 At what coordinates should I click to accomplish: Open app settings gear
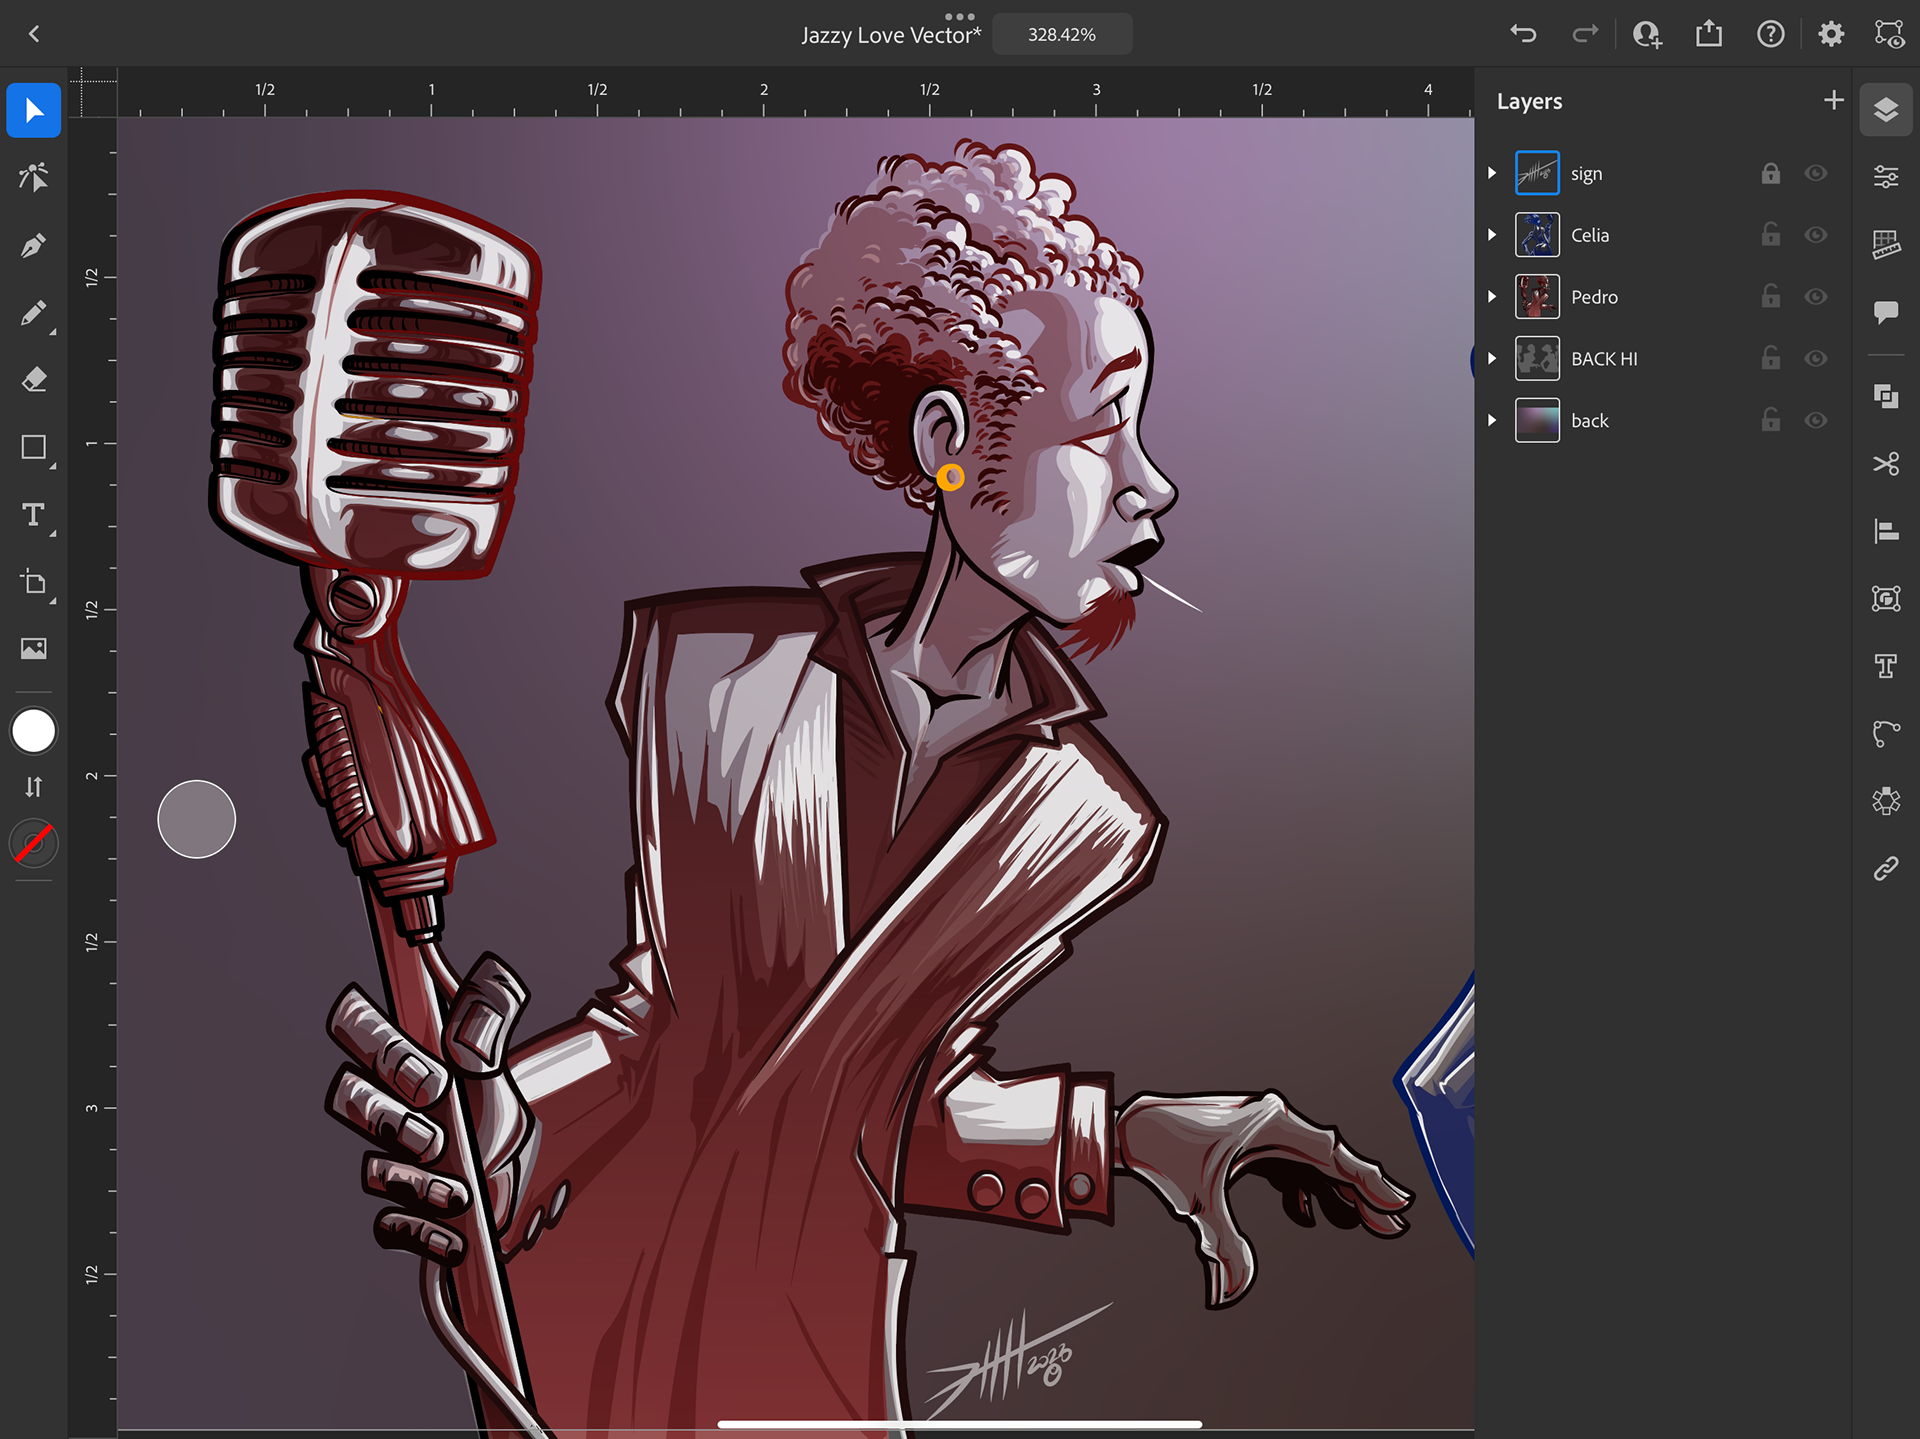pyautogui.click(x=1831, y=34)
